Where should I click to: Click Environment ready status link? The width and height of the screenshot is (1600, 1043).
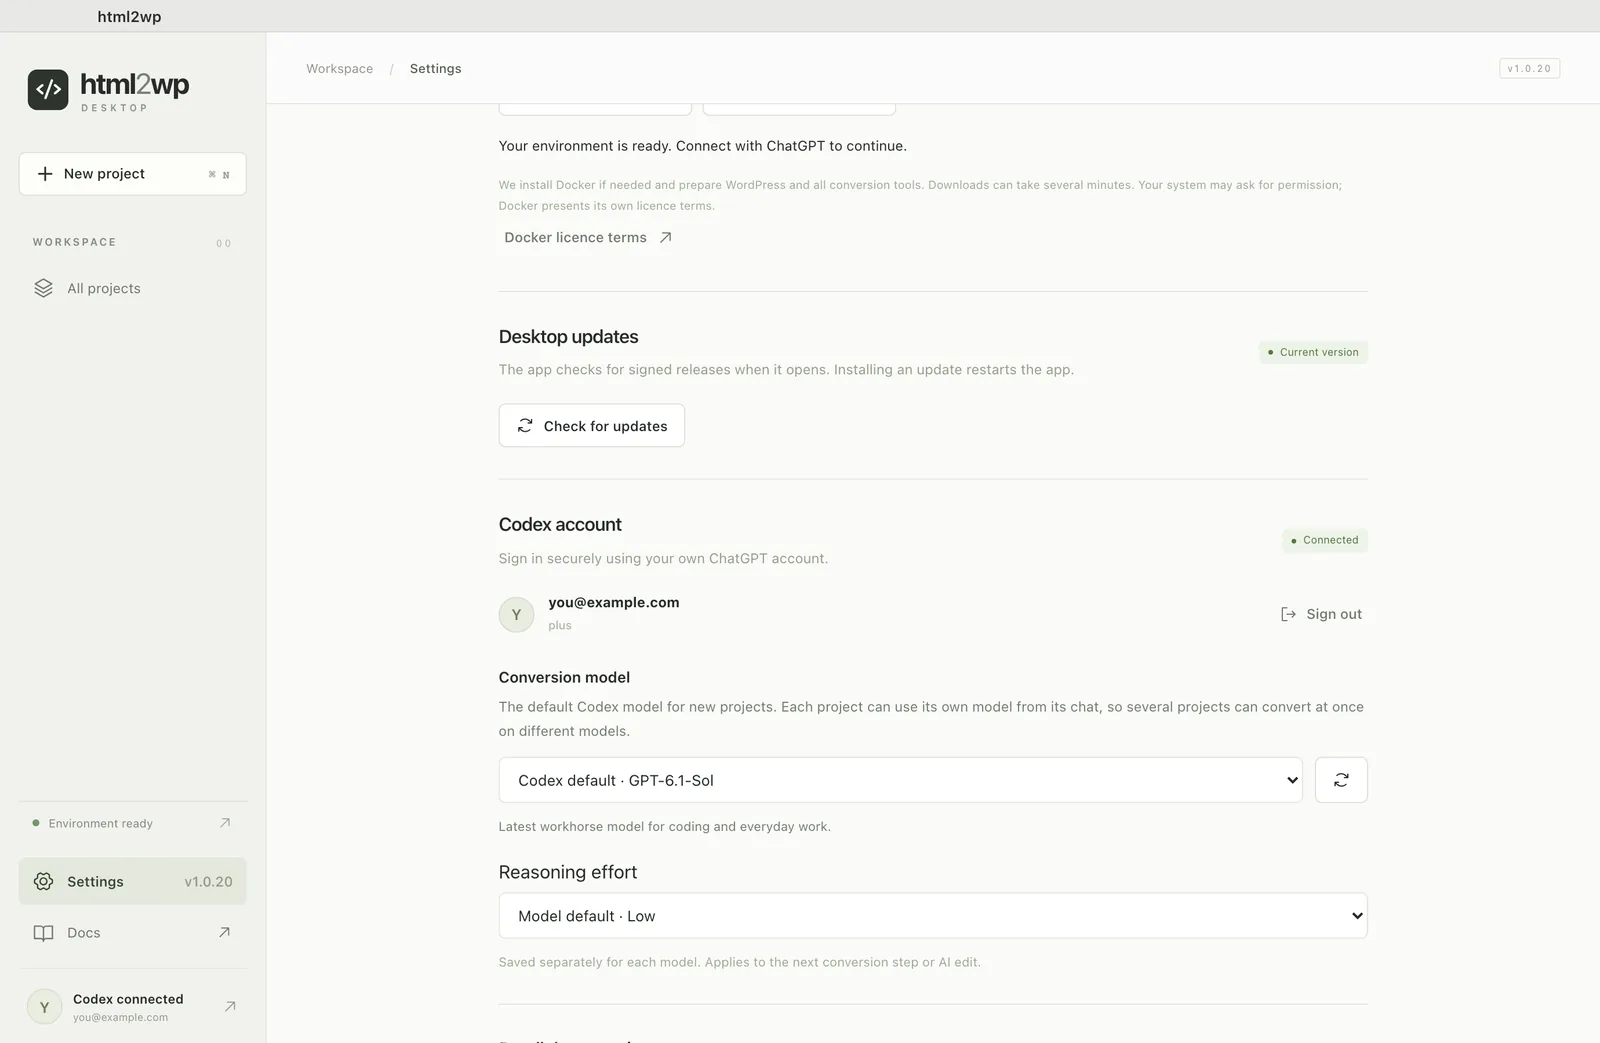132,823
